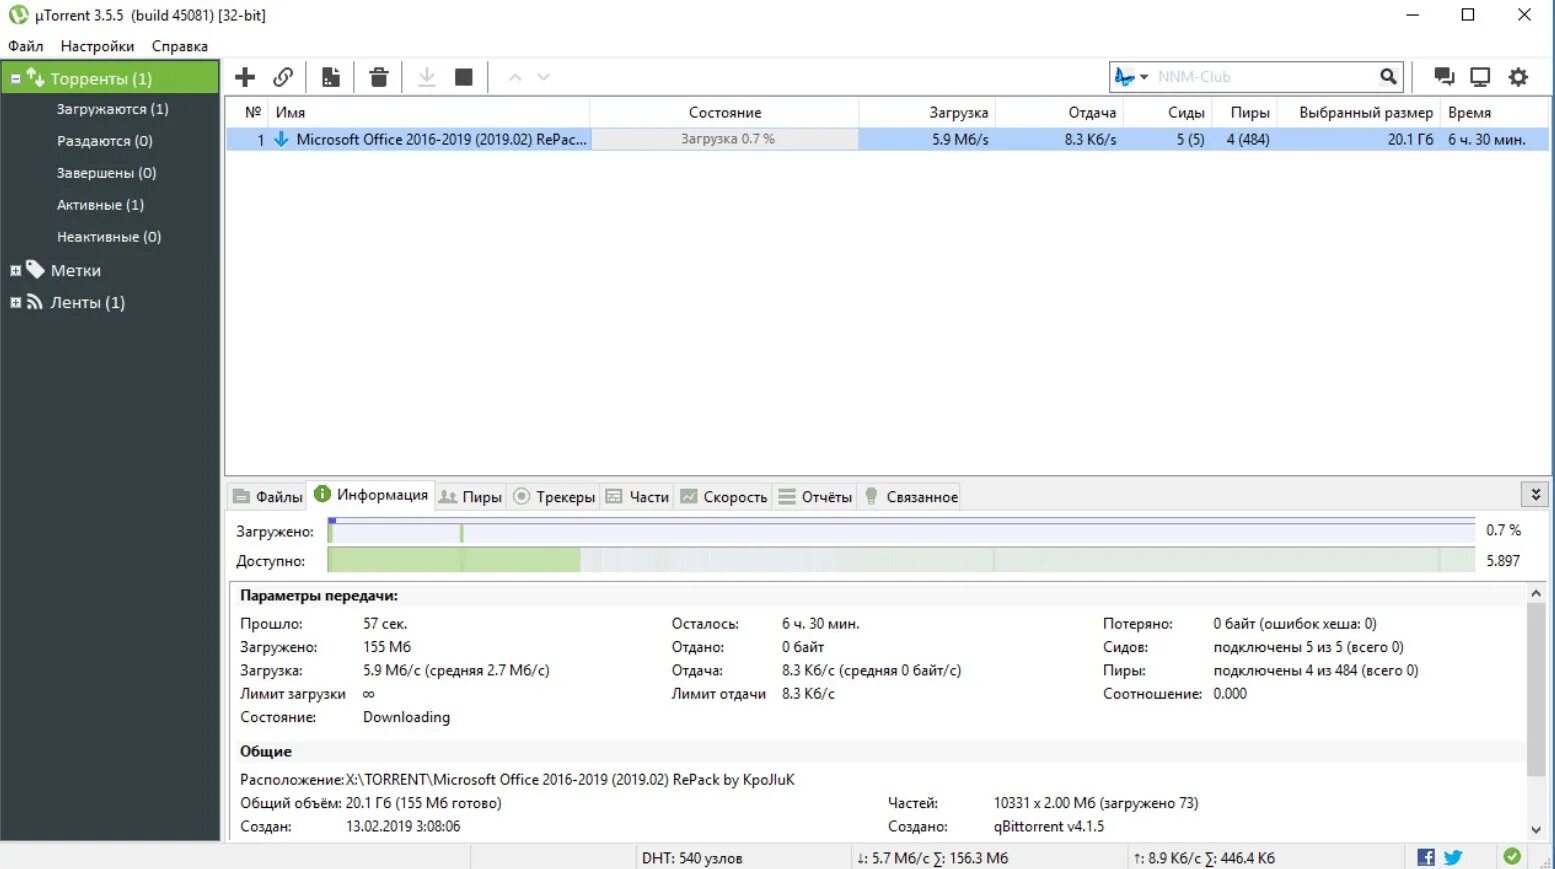Click the Start Torrent download icon
This screenshot has width=1555, height=869.
[426, 77]
